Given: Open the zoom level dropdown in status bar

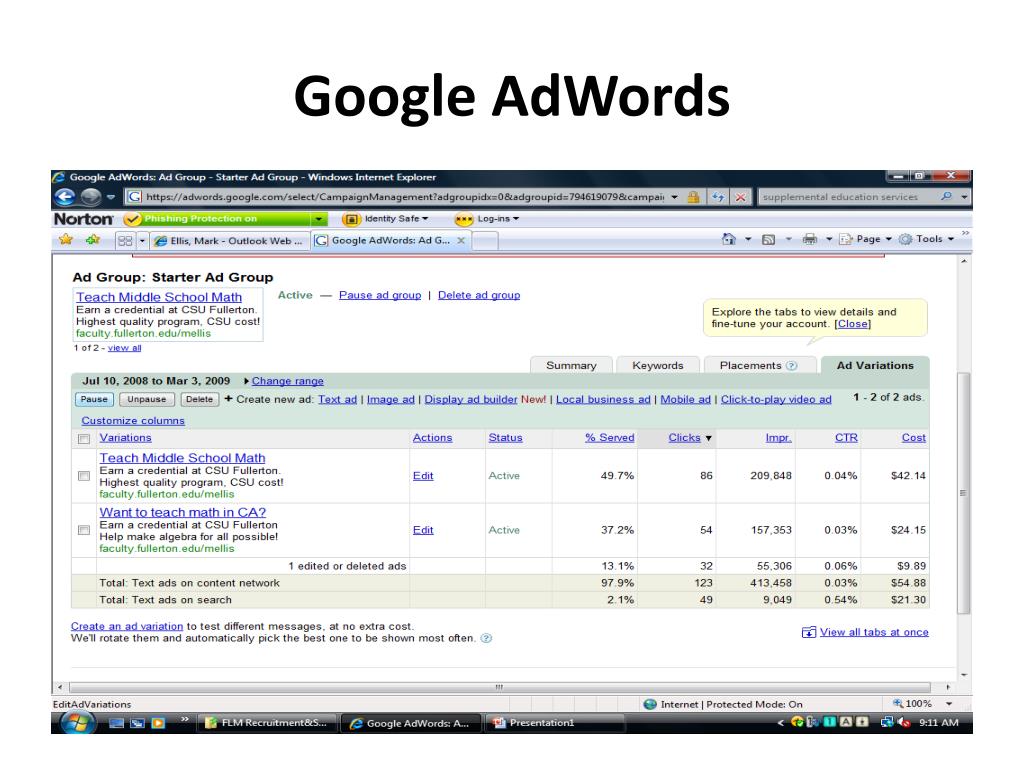Looking at the screenshot, I should (x=949, y=704).
